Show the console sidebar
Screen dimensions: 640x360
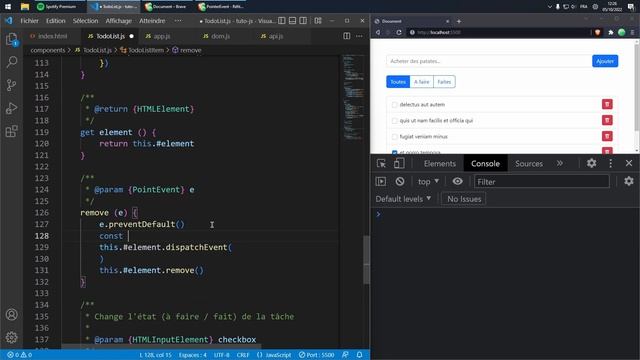click(381, 181)
